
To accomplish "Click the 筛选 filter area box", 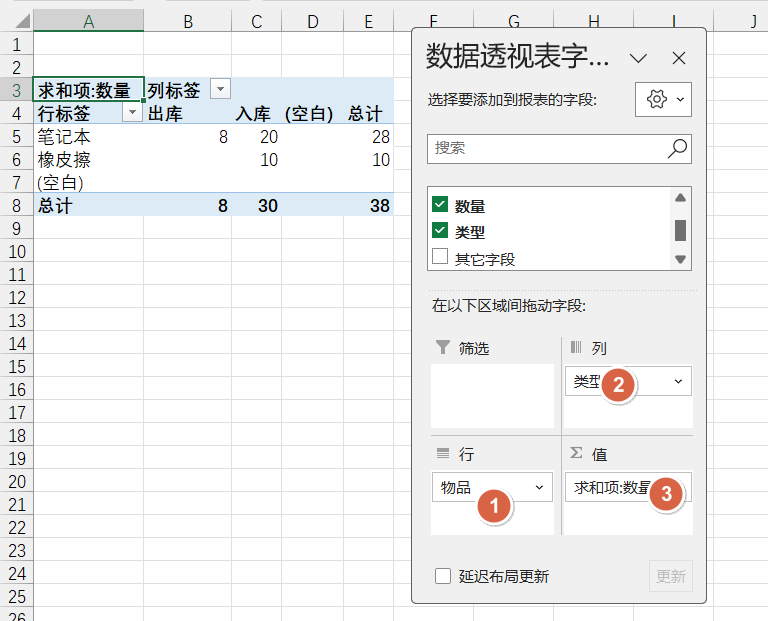I will [492, 396].
